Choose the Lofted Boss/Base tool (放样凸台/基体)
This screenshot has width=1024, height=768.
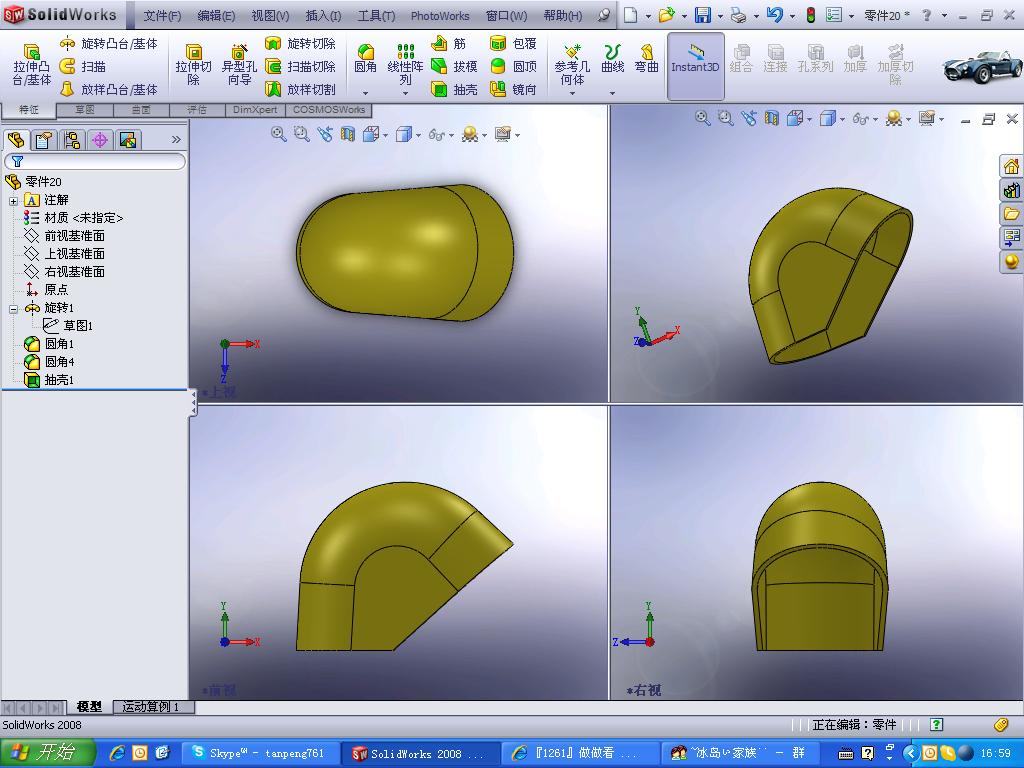coord(108,89)
